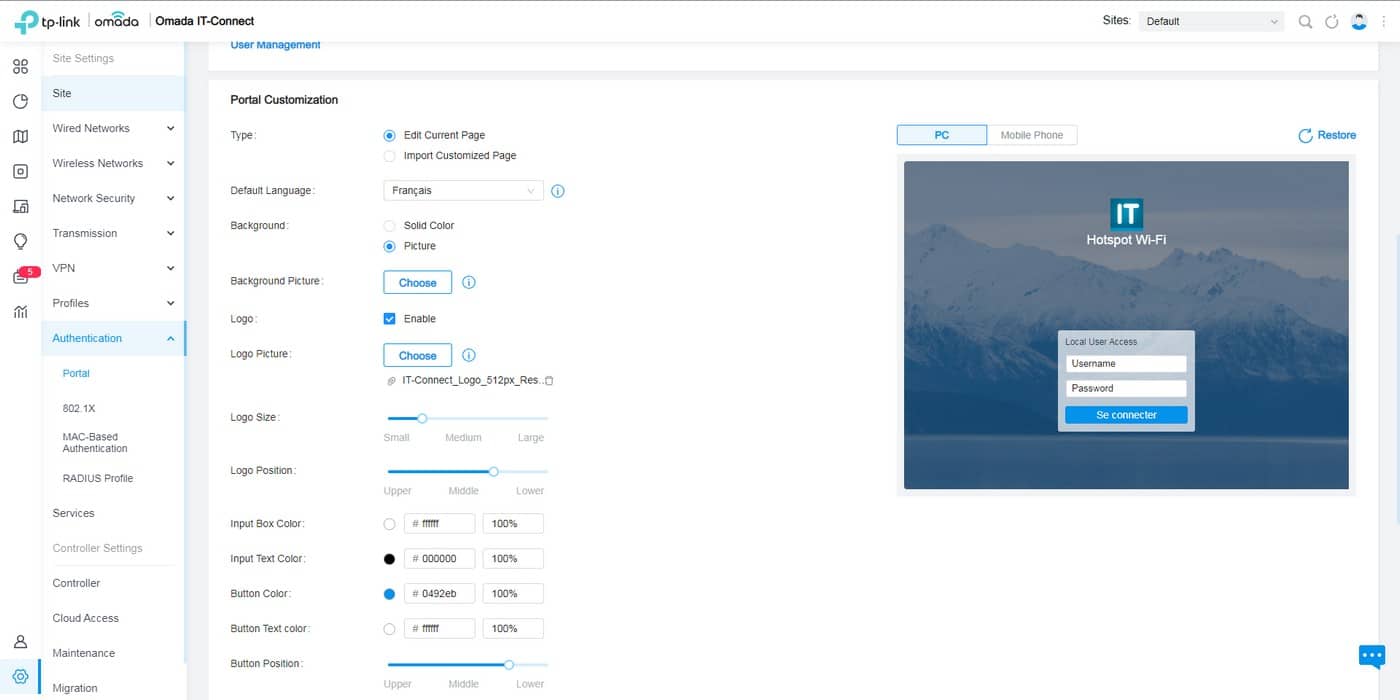Open the Site settings item
This screenshot has width=1400, height=700.
[x=113, y=93]
